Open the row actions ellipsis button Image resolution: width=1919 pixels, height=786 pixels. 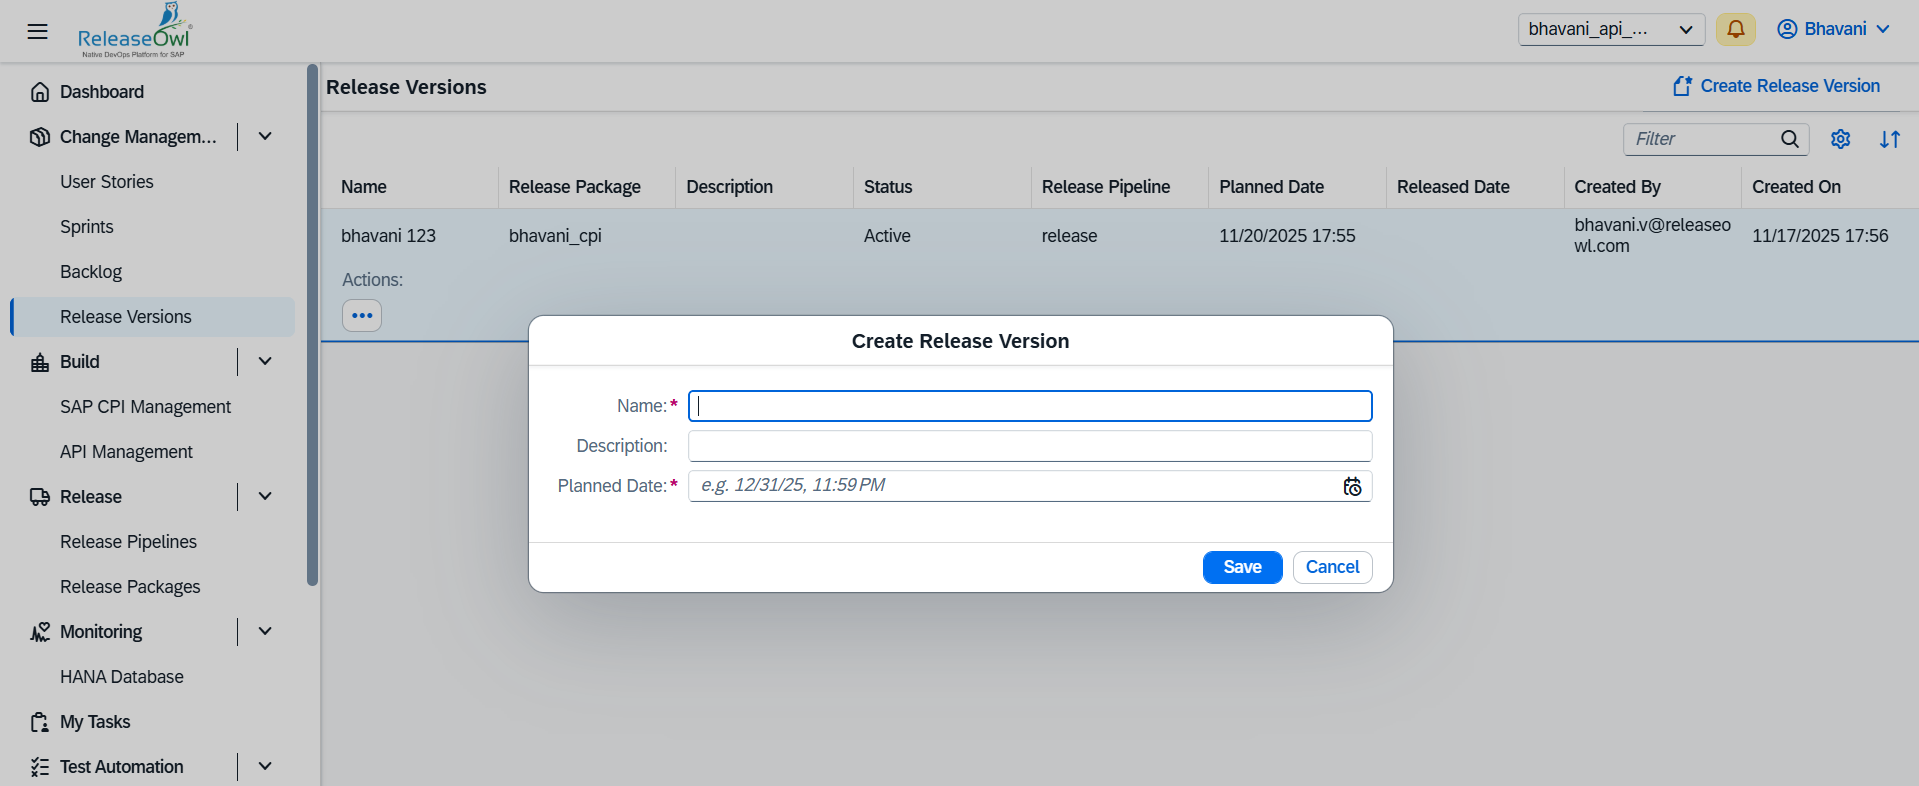362,316
